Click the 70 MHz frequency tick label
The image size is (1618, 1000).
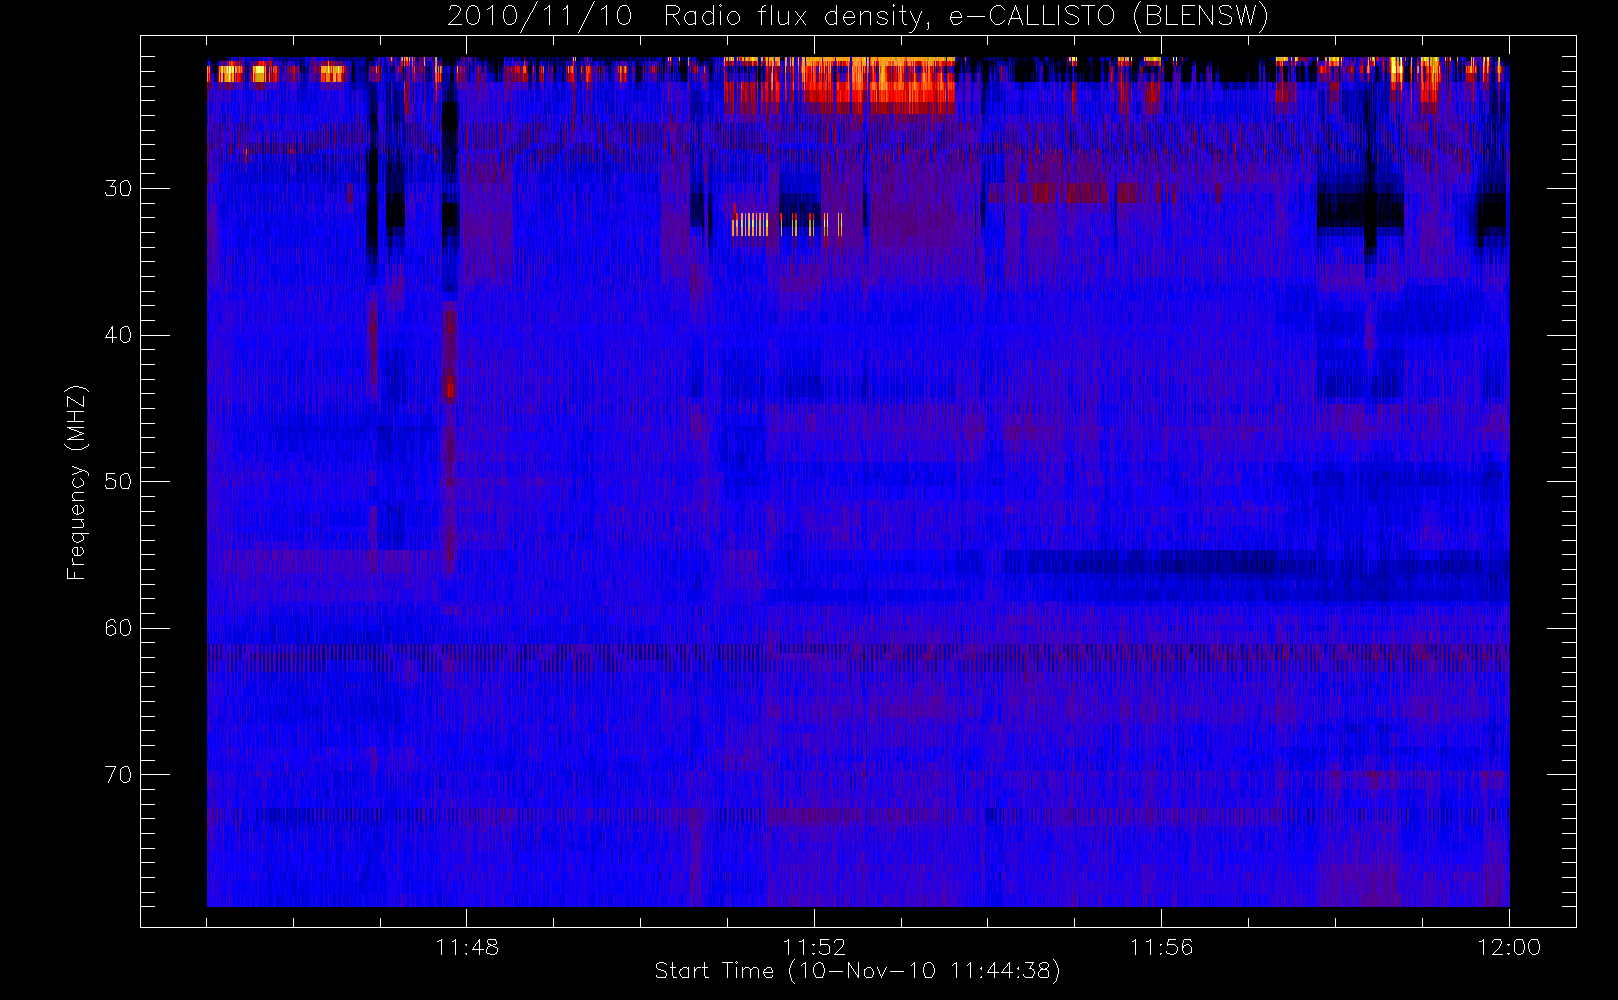(x=118, y=774)
